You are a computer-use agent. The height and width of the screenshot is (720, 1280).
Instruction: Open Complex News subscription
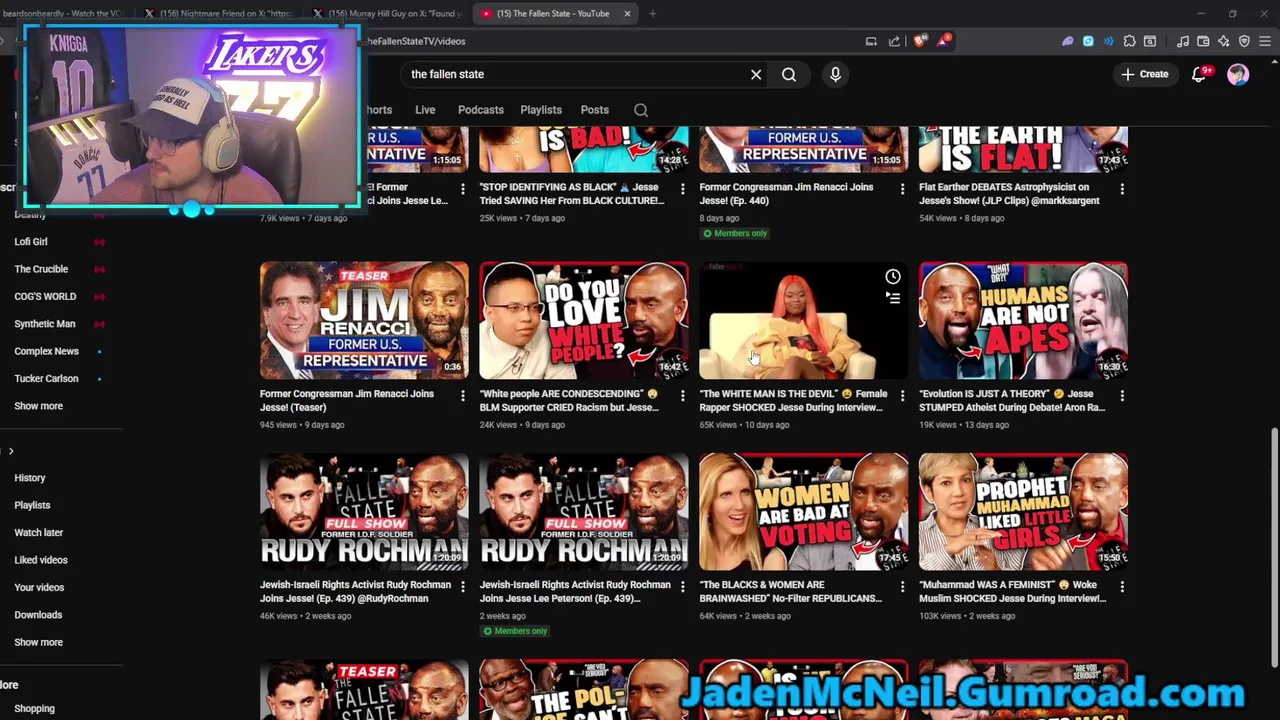46,351
